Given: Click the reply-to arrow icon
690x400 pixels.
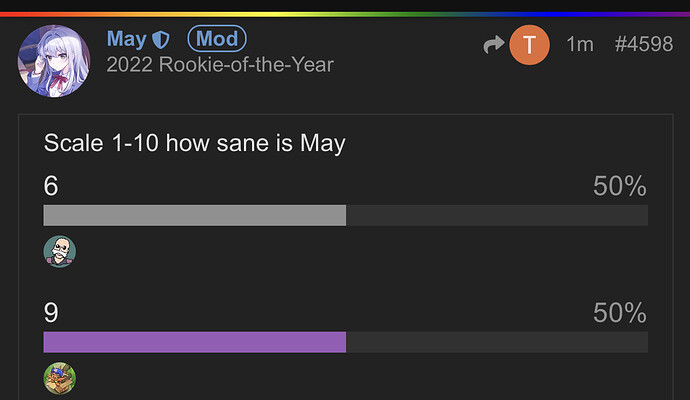Looking at the screenshot, I should (x=493, y=44).
